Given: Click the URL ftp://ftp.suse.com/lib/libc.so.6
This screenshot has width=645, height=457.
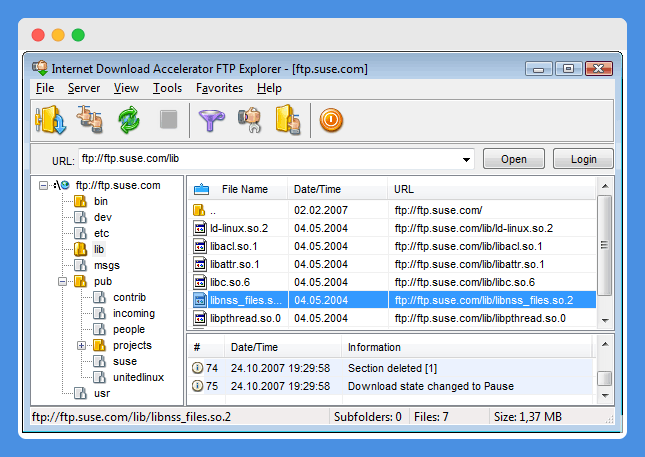Looking at the screenshot, I should coord(465,282).
